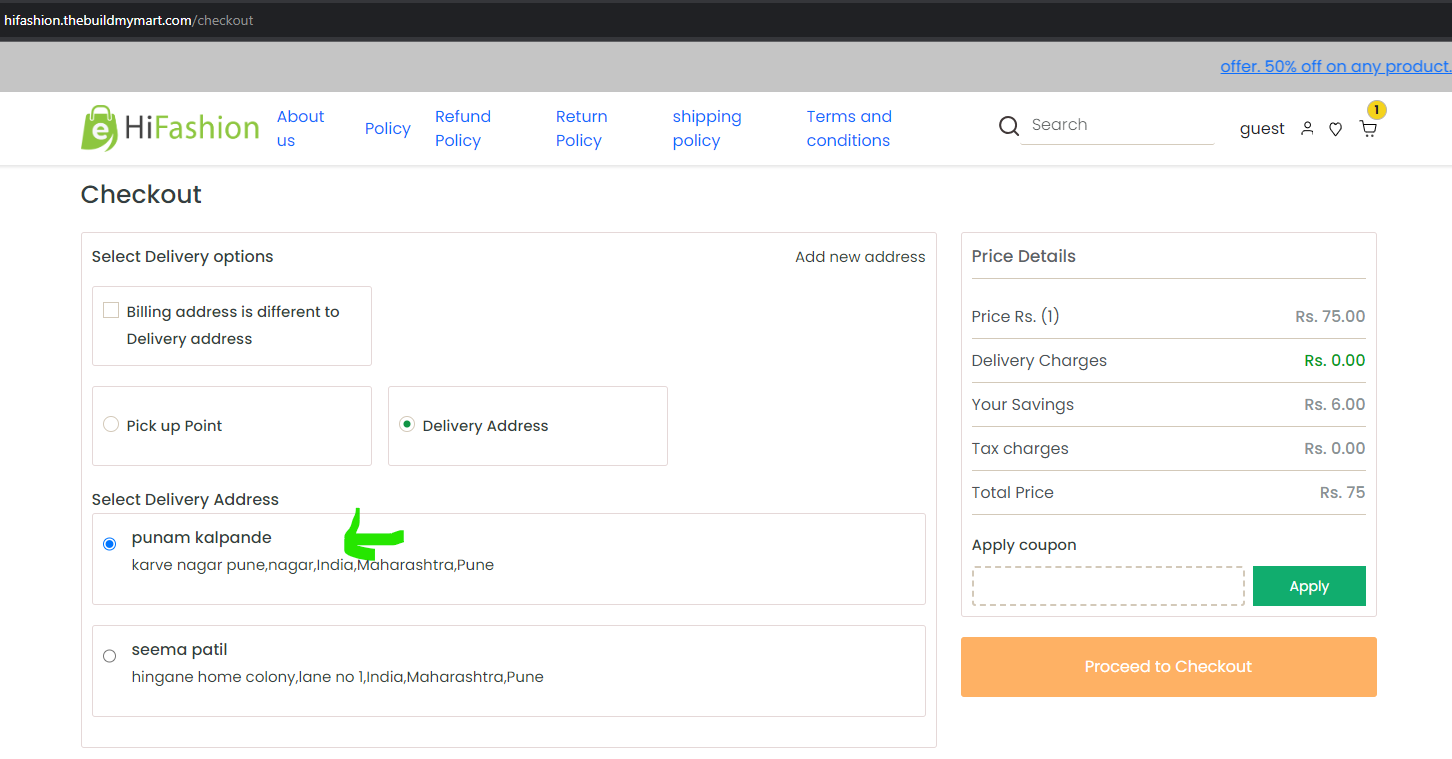Focus the Search input field
The width and height of the screenshot is (1452, 759).
tap(1117, 125)
